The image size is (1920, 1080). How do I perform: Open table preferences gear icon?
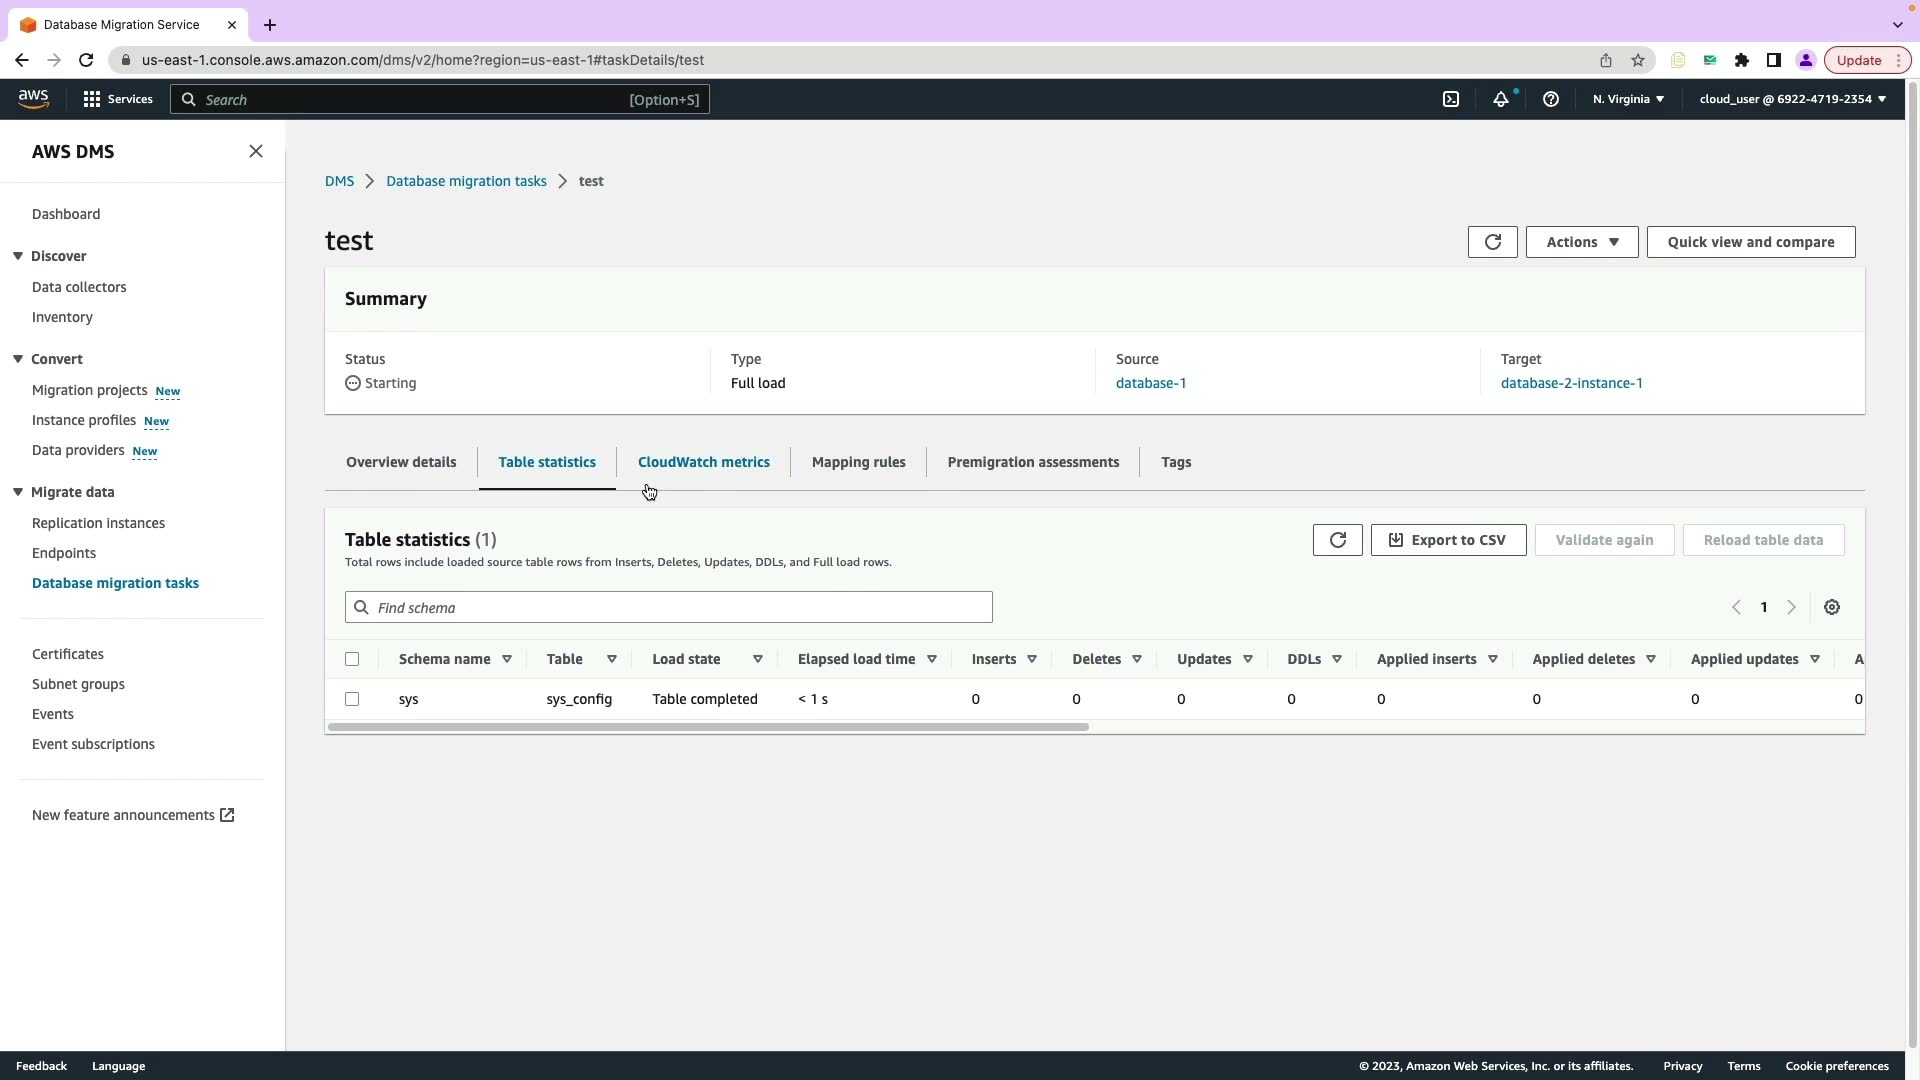tap(1832, 607)
